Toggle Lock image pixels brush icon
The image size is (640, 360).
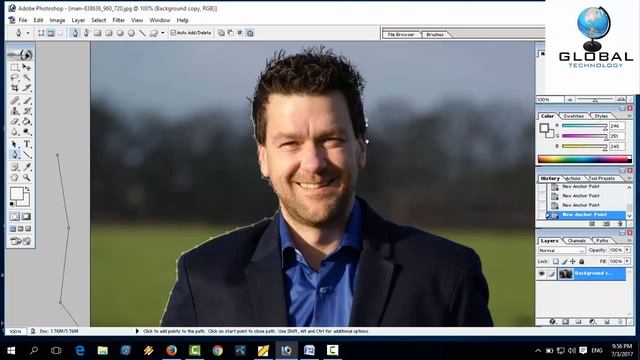pos(564,261)
